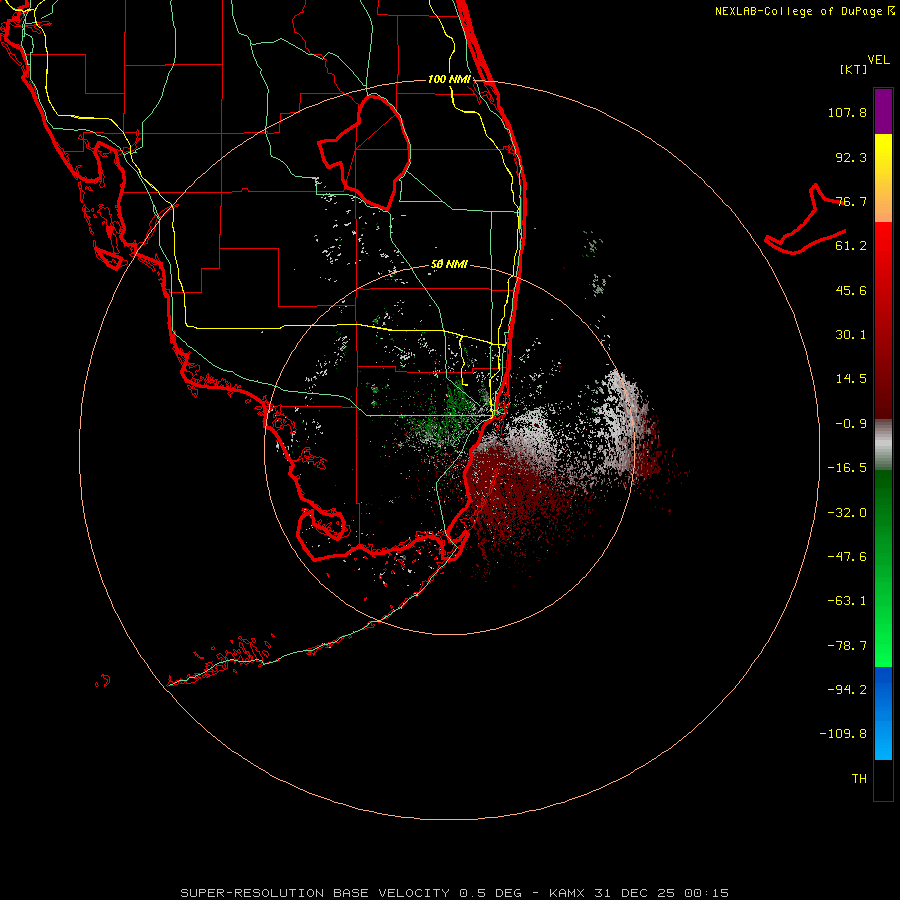The width and height of the screenshot is (900, 900).
Task: Click the [KT] units label
Action: click(854, 69)
